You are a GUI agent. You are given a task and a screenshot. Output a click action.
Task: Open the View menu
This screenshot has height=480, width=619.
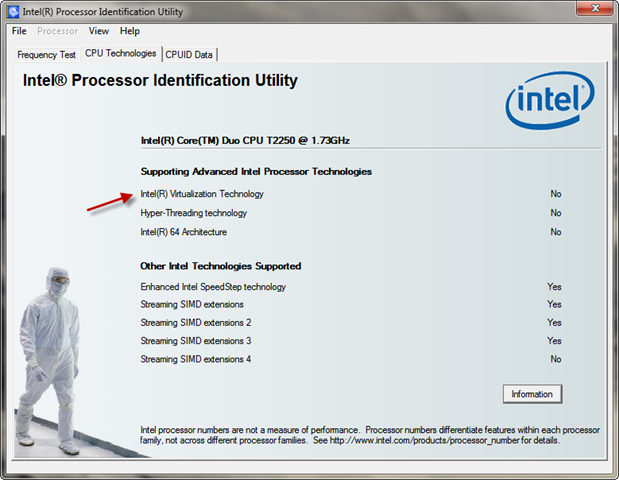(x=99, y=31)
